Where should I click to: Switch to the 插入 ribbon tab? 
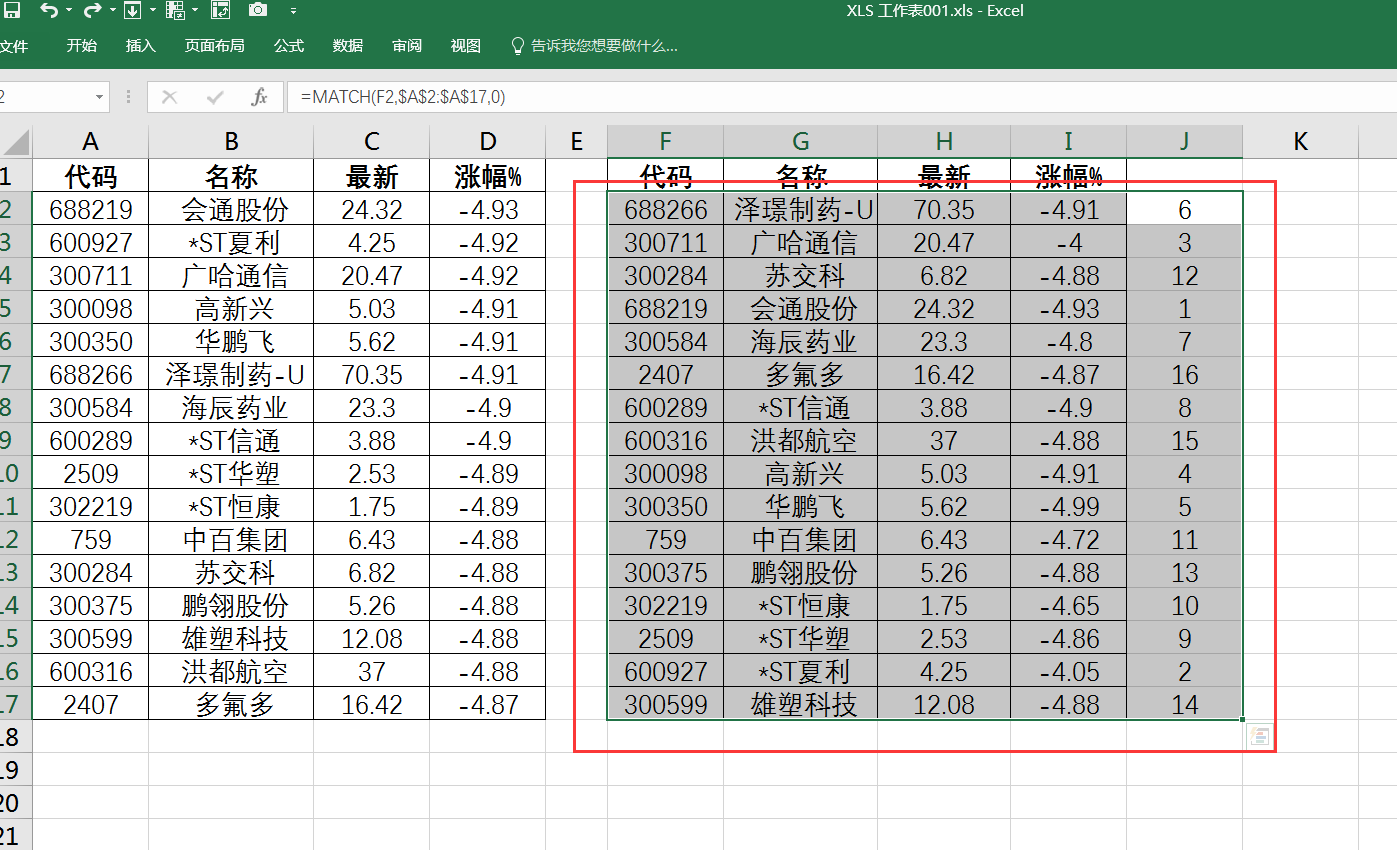coord(141,46)
